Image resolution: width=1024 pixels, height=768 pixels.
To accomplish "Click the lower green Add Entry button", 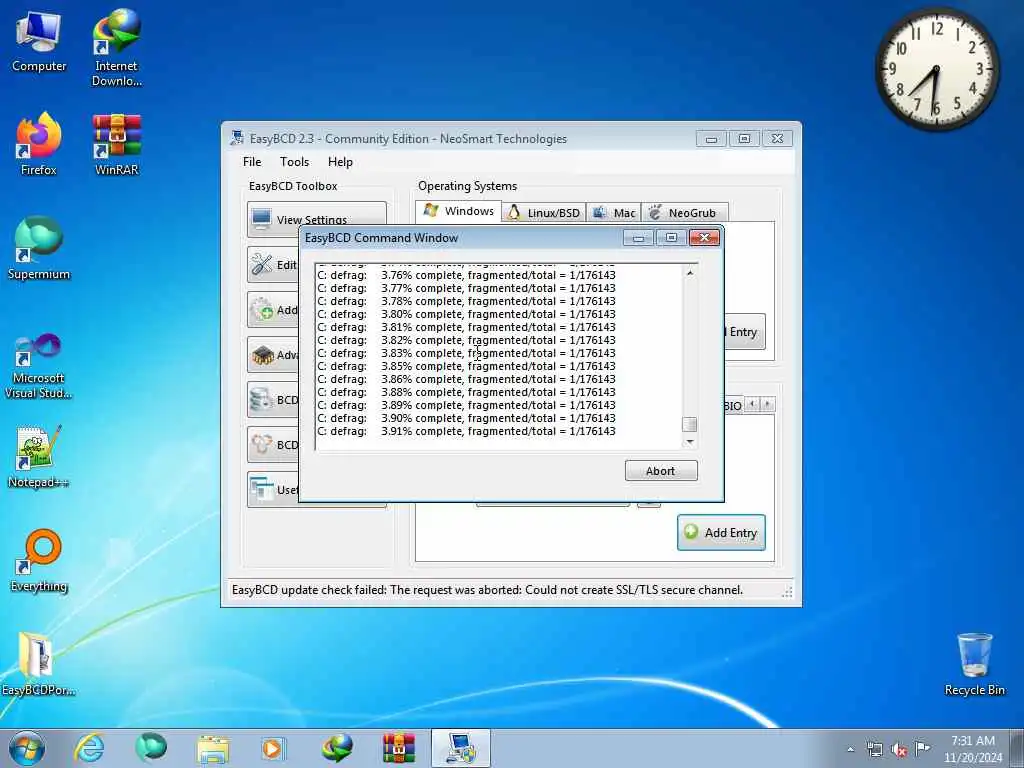I will coord(721,532).
